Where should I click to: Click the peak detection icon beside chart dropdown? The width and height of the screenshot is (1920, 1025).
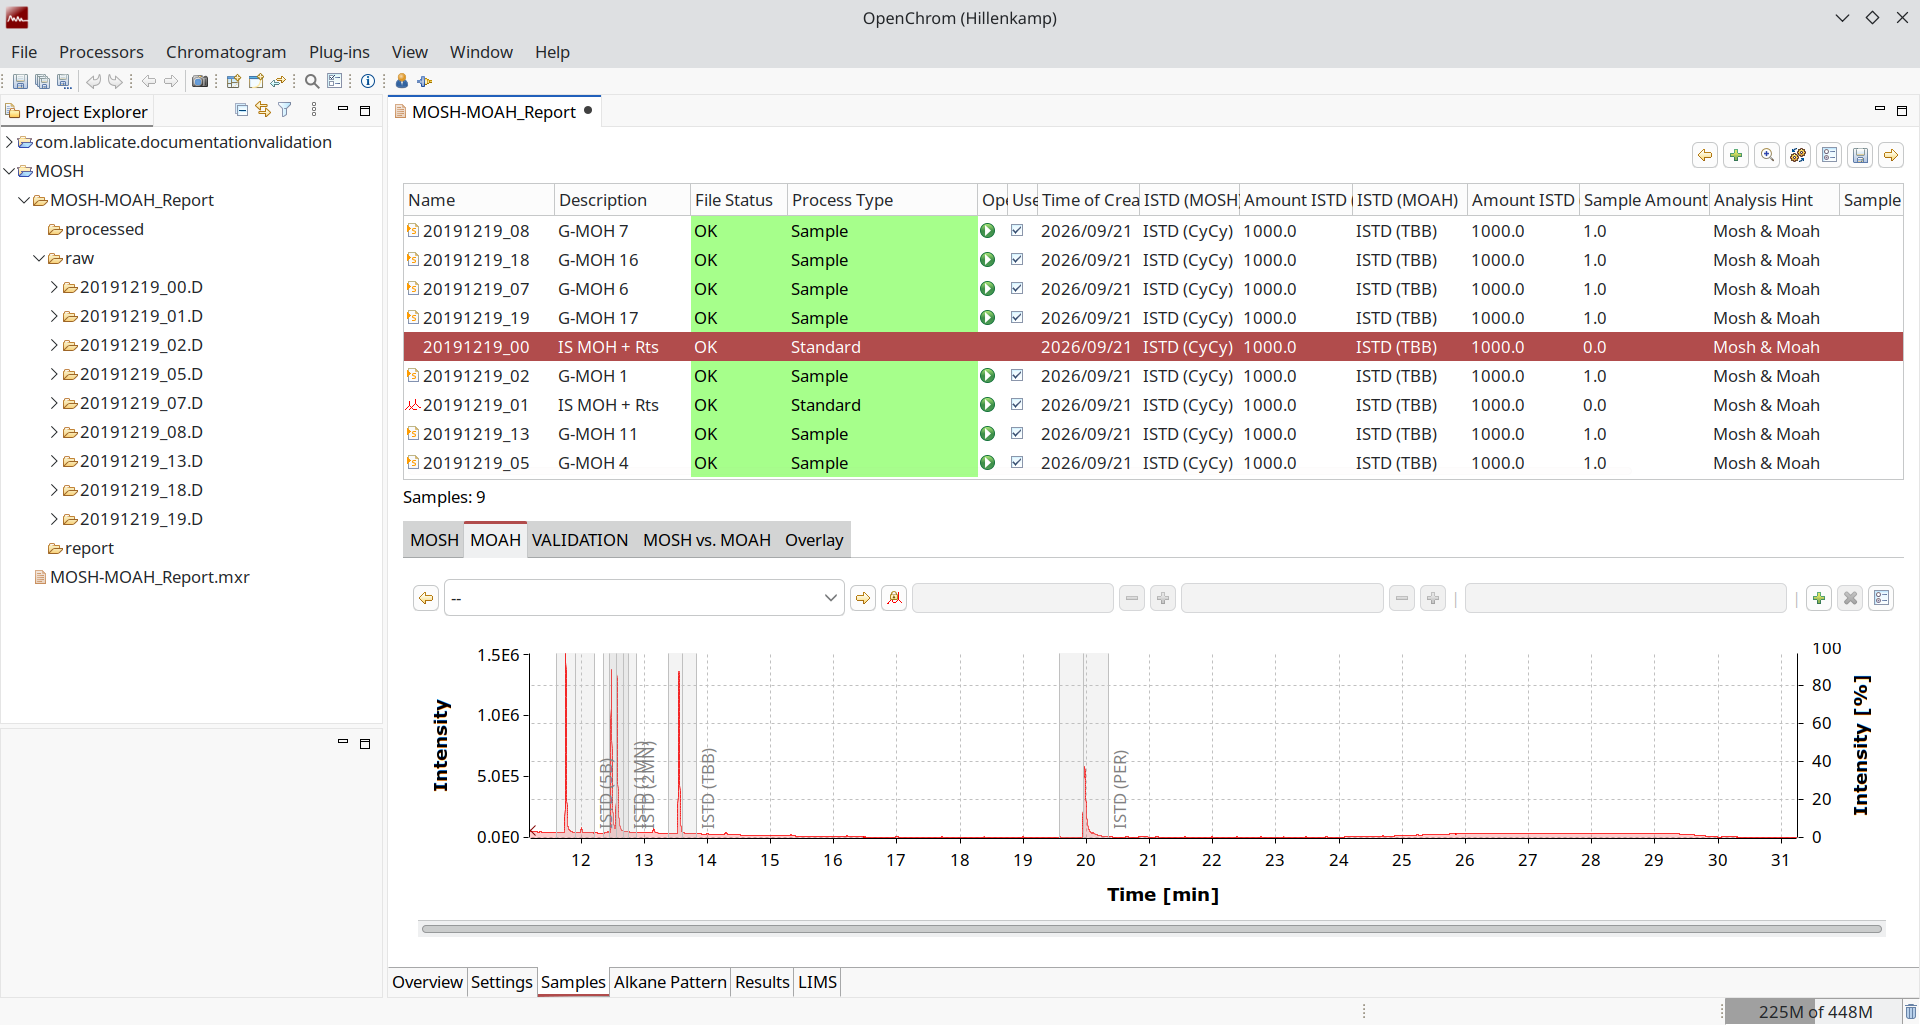pyautogui.click(x=894, y=598)
